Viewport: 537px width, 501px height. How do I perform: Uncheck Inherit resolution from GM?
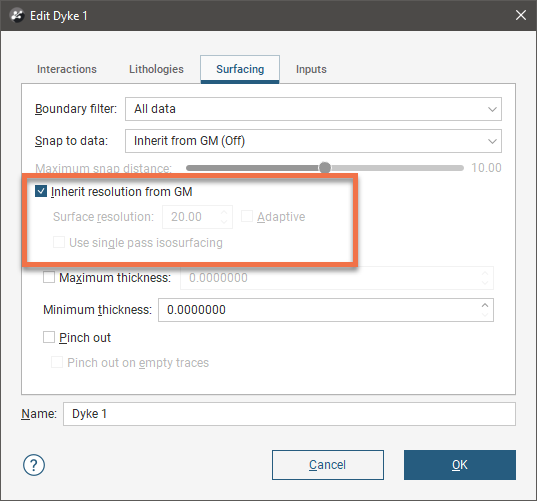[41, 191]
